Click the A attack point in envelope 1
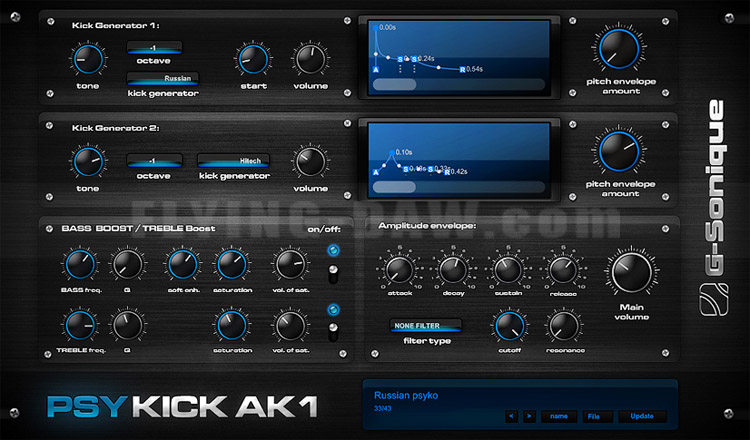This screenshot has height=440, width=750. click(x=376, y=70)
